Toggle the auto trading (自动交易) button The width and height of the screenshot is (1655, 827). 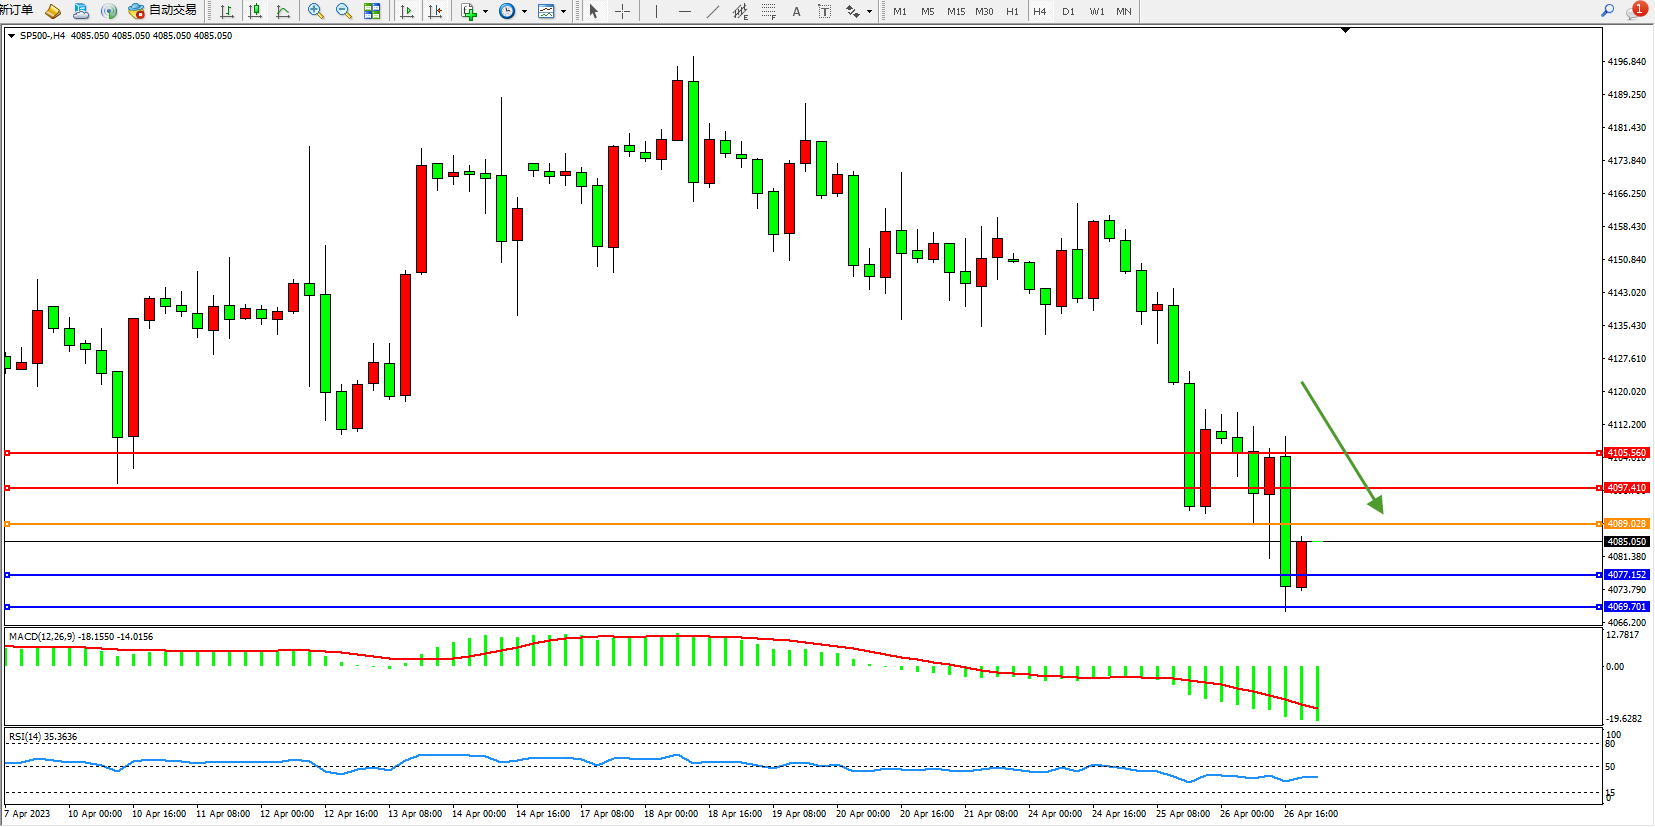(163, 11)
